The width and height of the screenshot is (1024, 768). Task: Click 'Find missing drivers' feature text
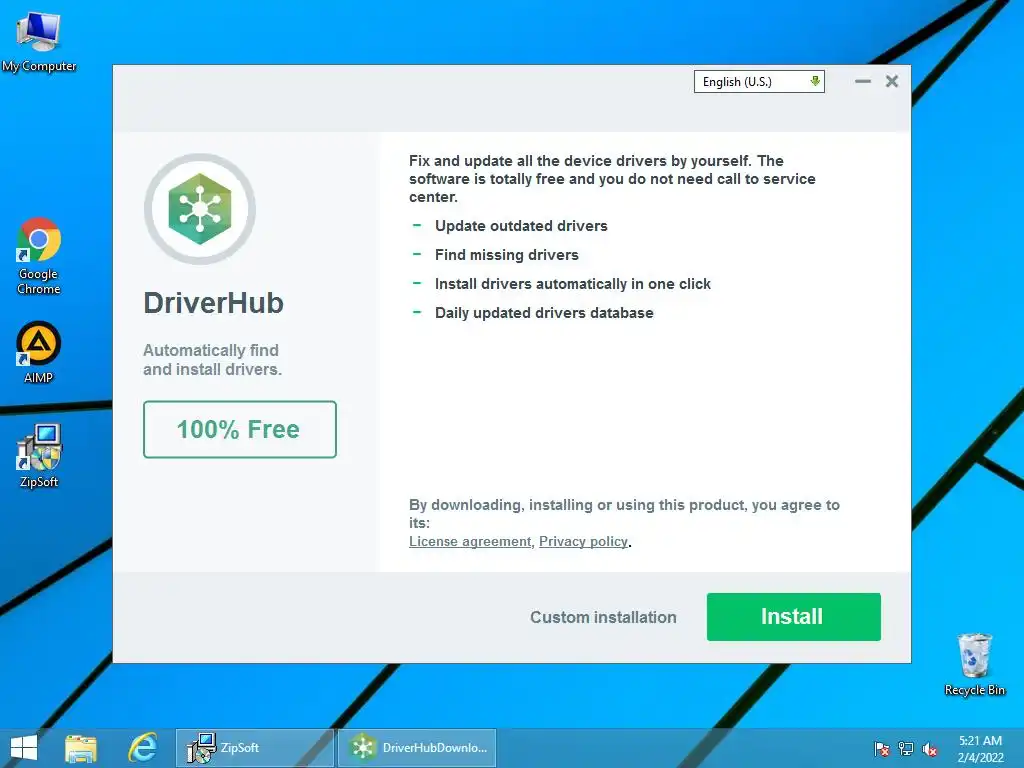[507, 255]
